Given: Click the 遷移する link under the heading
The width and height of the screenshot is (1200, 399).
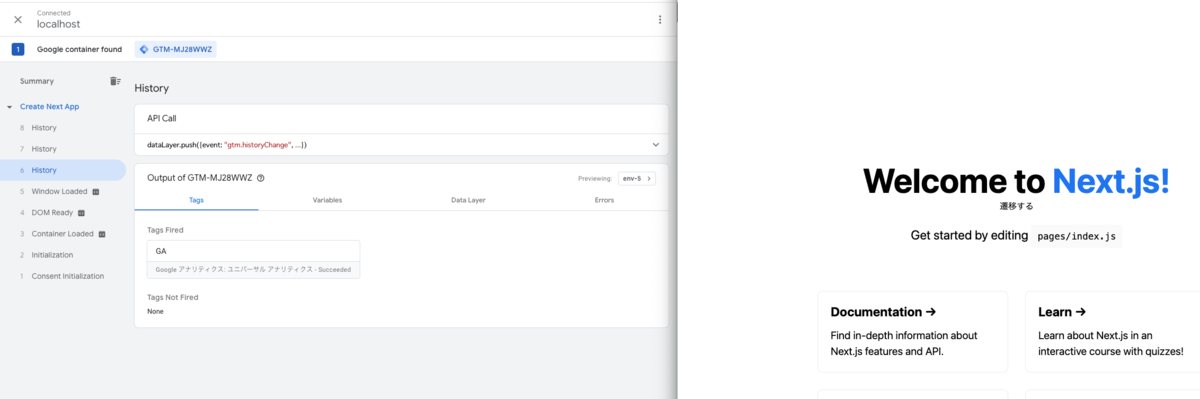Looking at the screenshot, I should [1016, 206].
